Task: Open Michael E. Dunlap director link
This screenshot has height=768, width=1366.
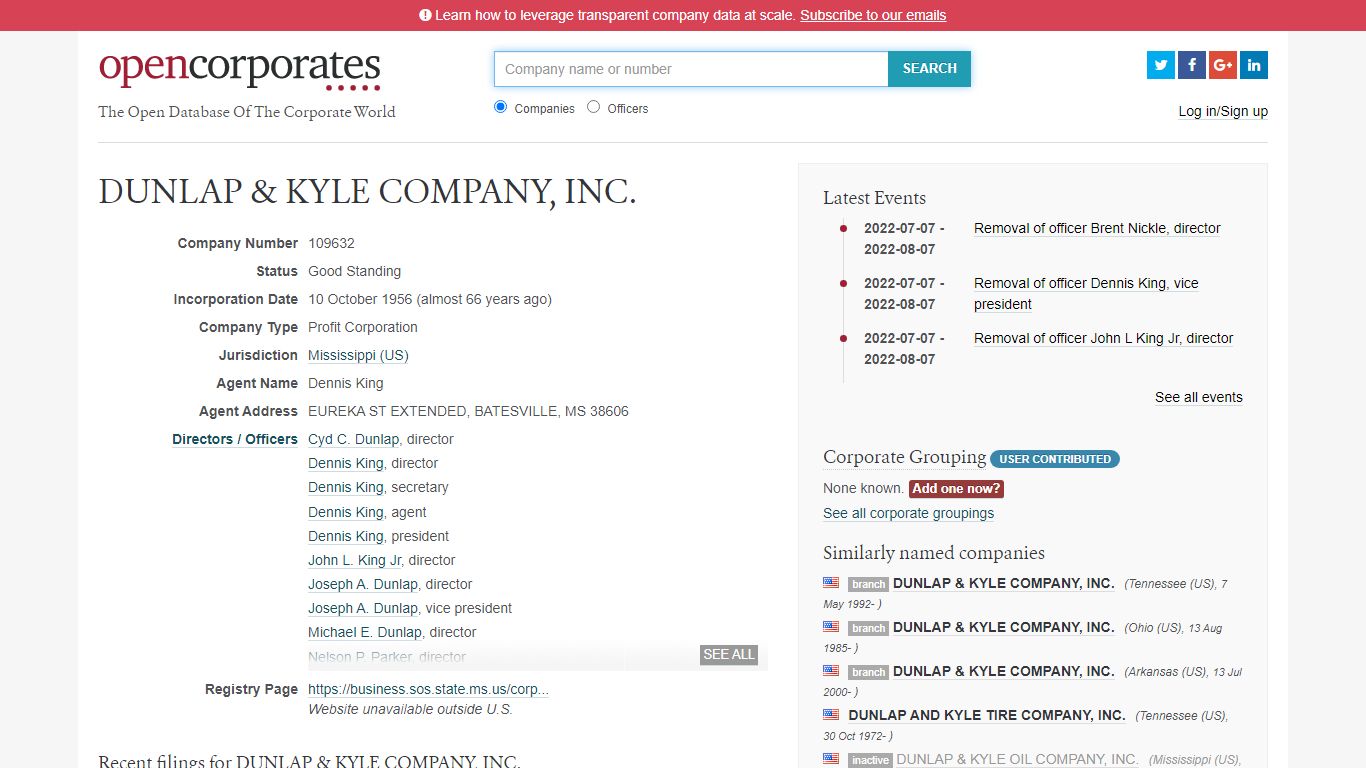Action: (365, 632)
